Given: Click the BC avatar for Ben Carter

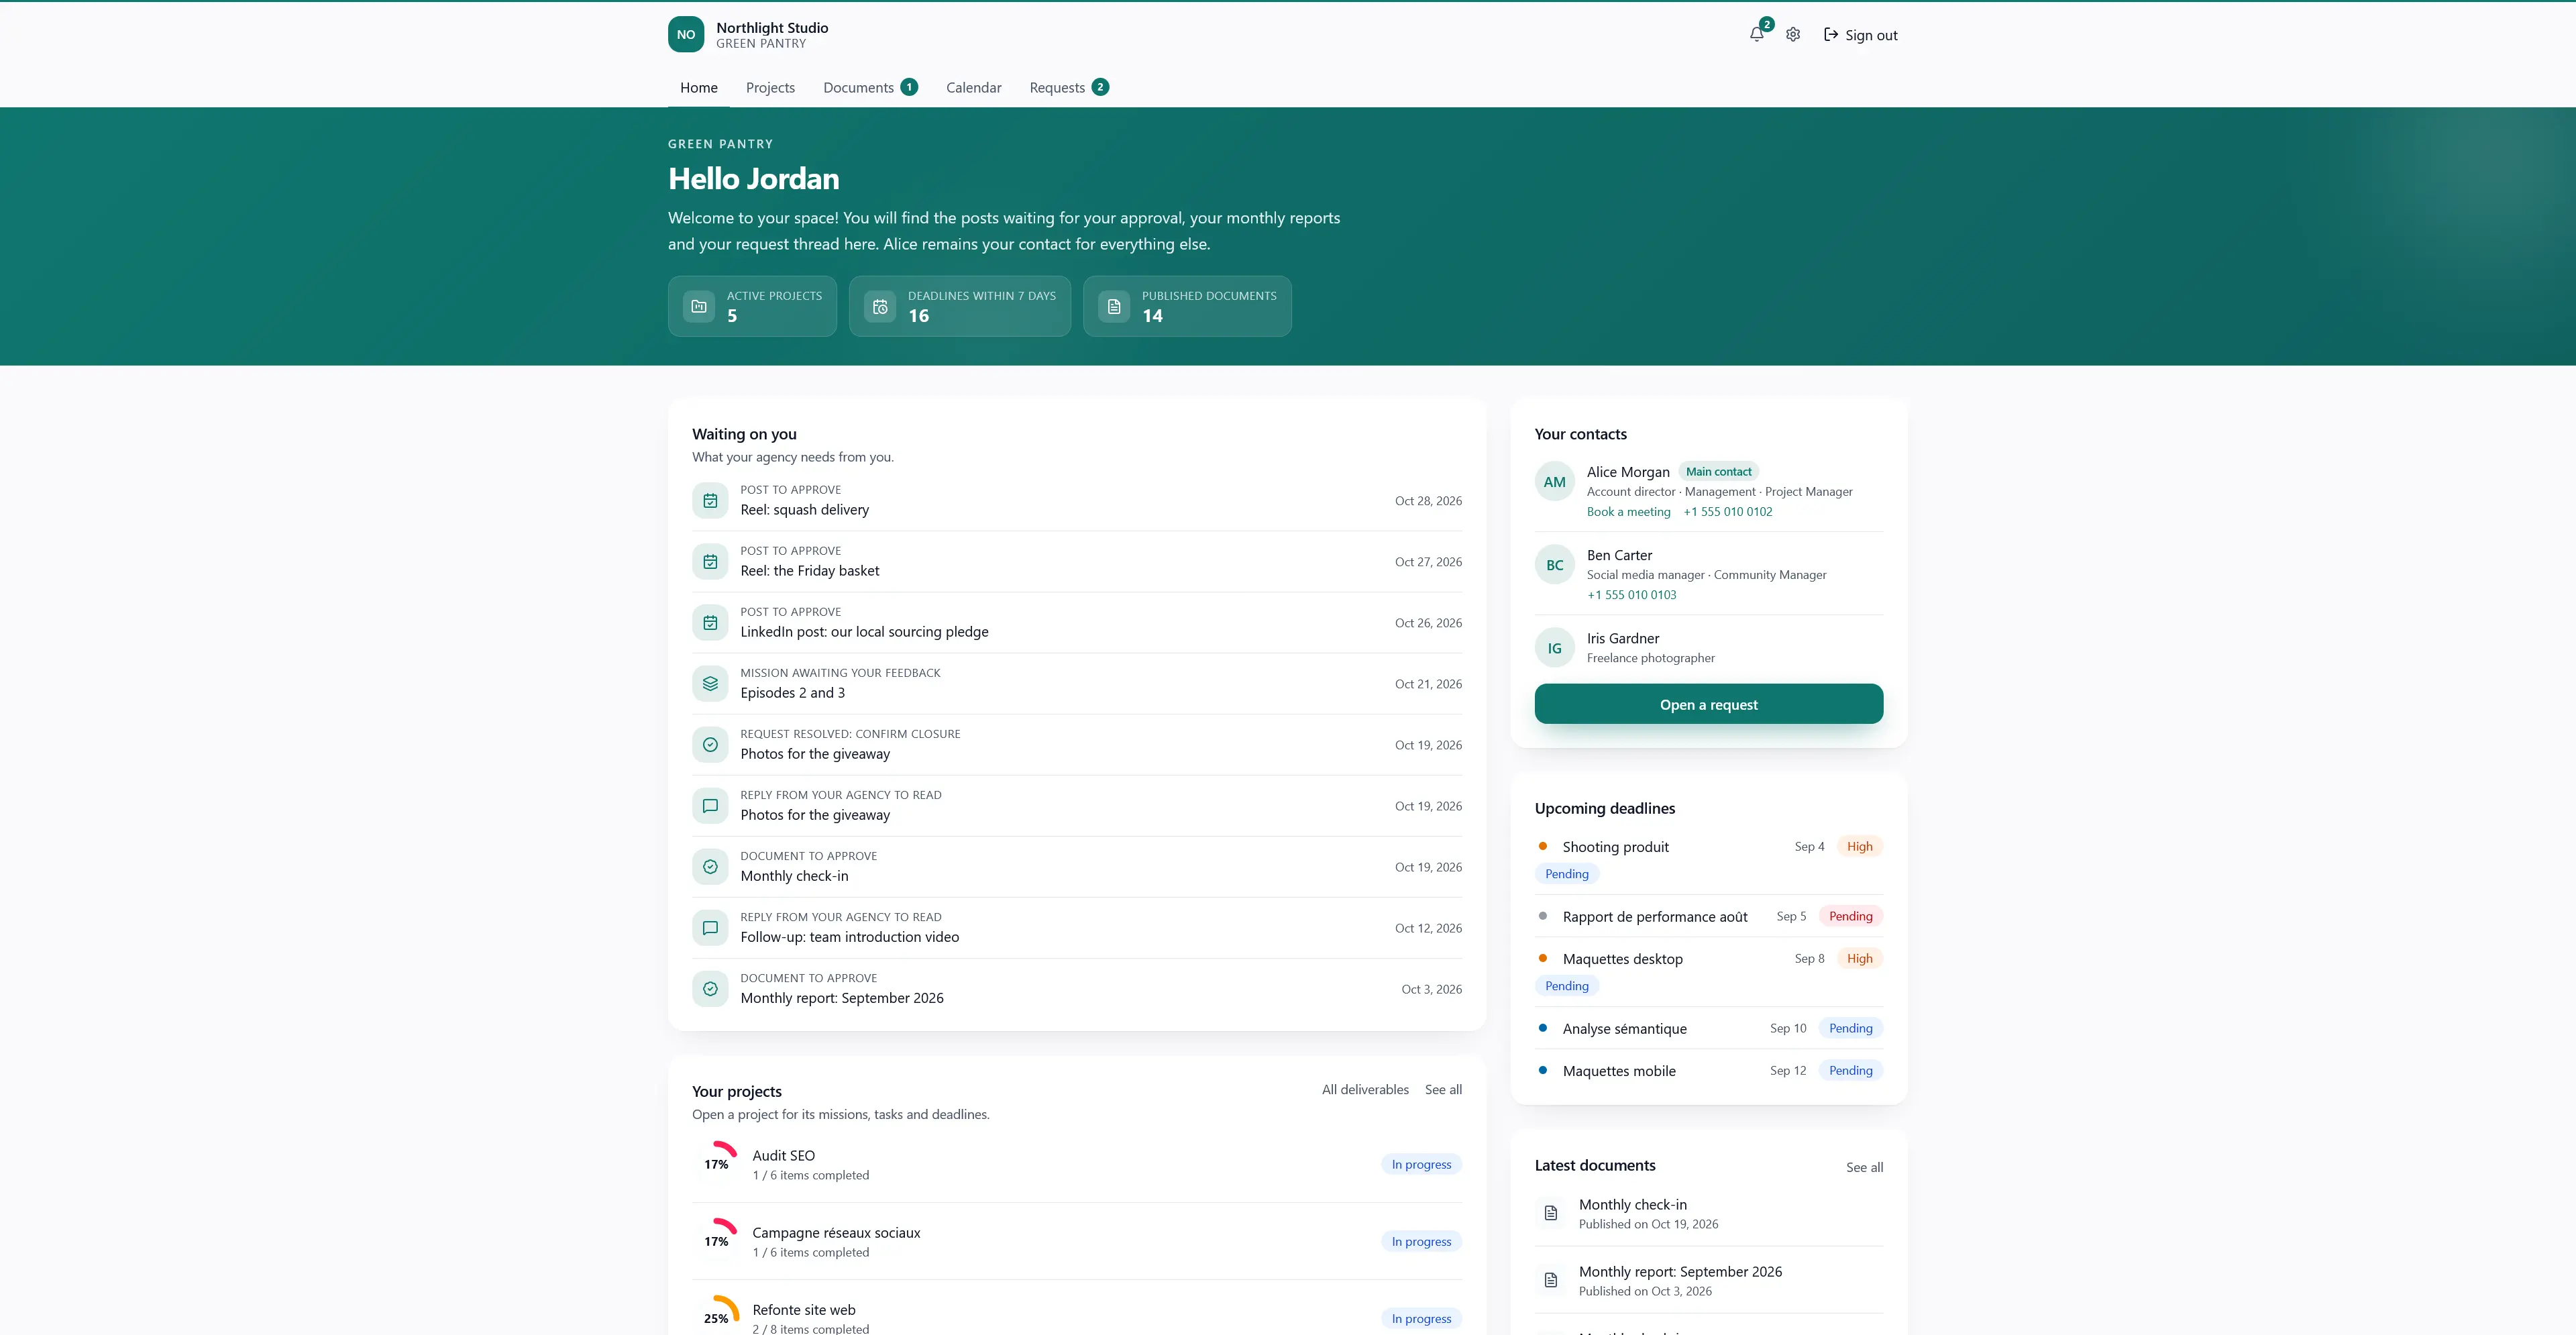Looking at the screenshot, I should coord(1555,565).
